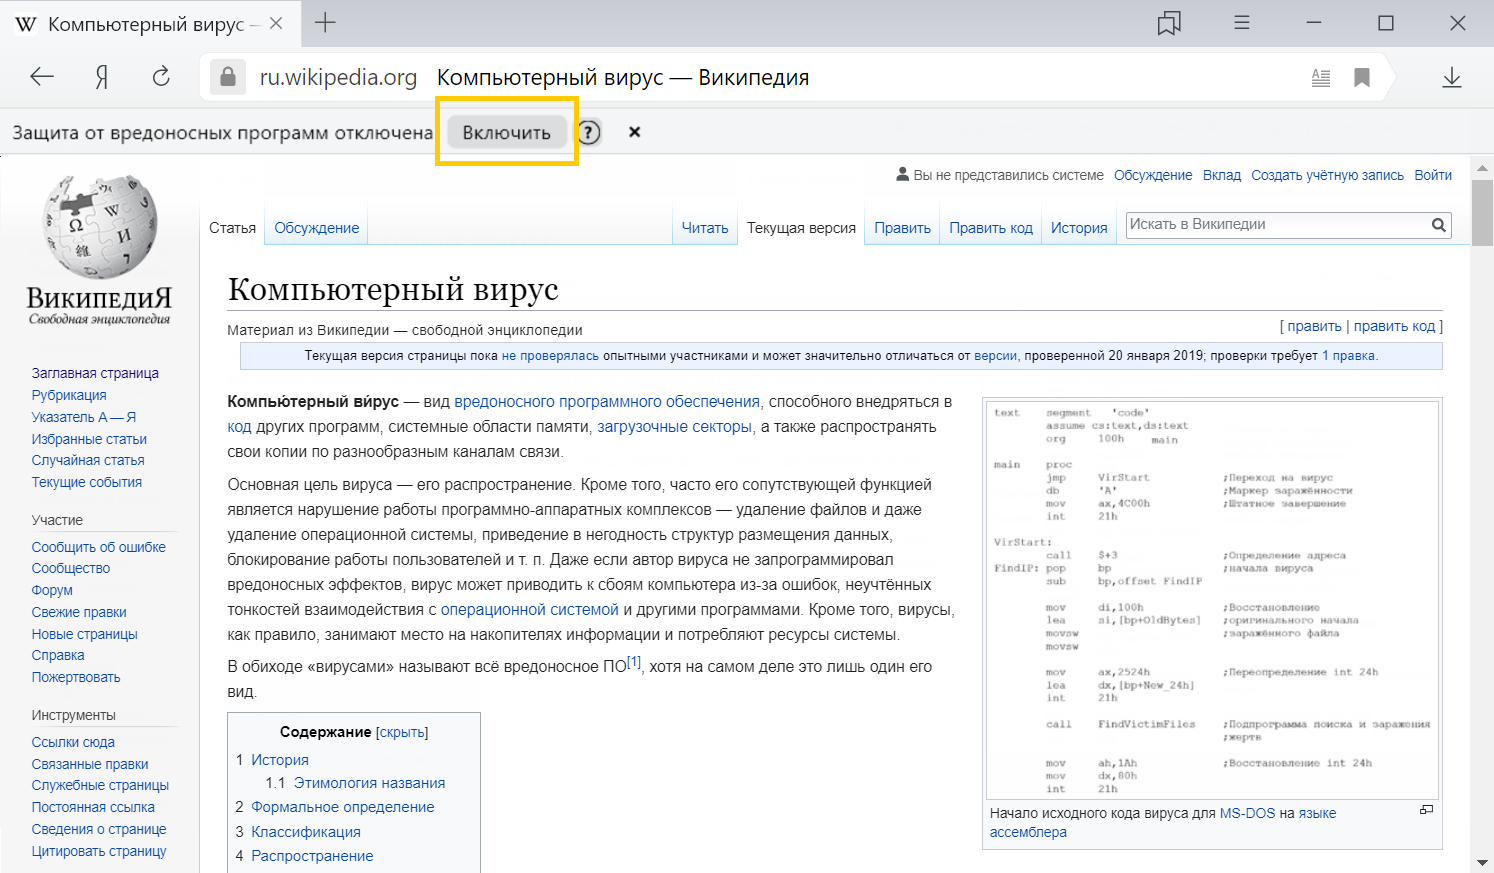Open 'Заглавная страница' in the sidebar
Image resolution: width=1494 pixels, height=873 pixels.
click(x=95, y=373)
